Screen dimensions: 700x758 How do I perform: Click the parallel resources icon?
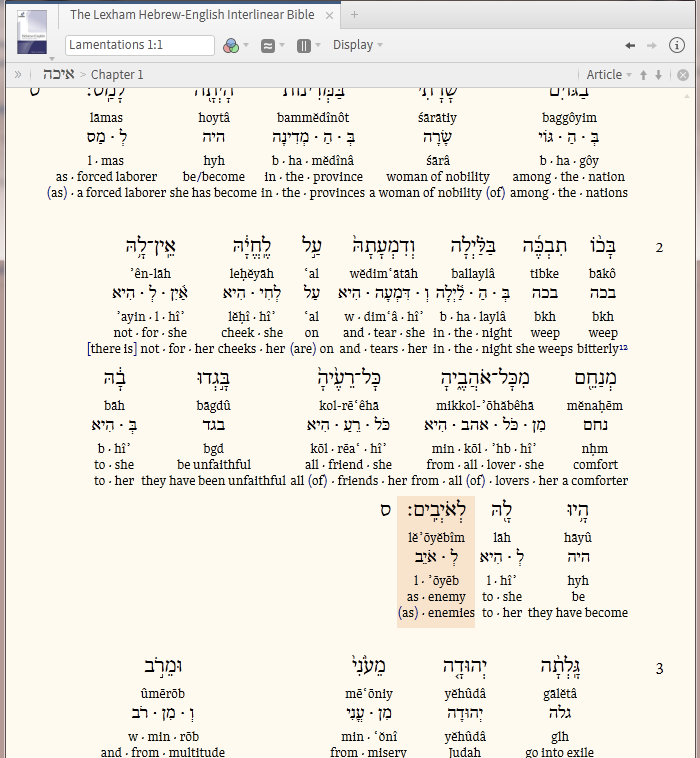click(267, 45)
